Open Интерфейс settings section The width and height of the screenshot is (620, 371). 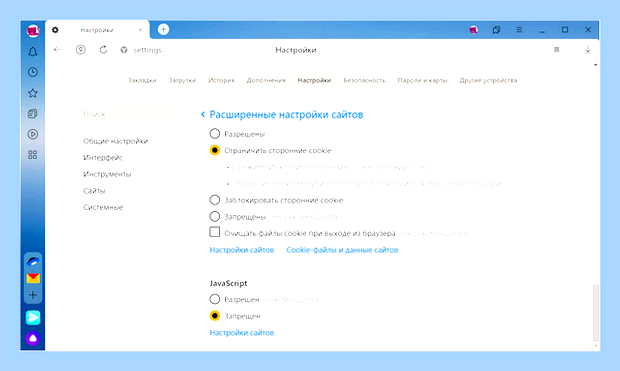tap(103, 157)
